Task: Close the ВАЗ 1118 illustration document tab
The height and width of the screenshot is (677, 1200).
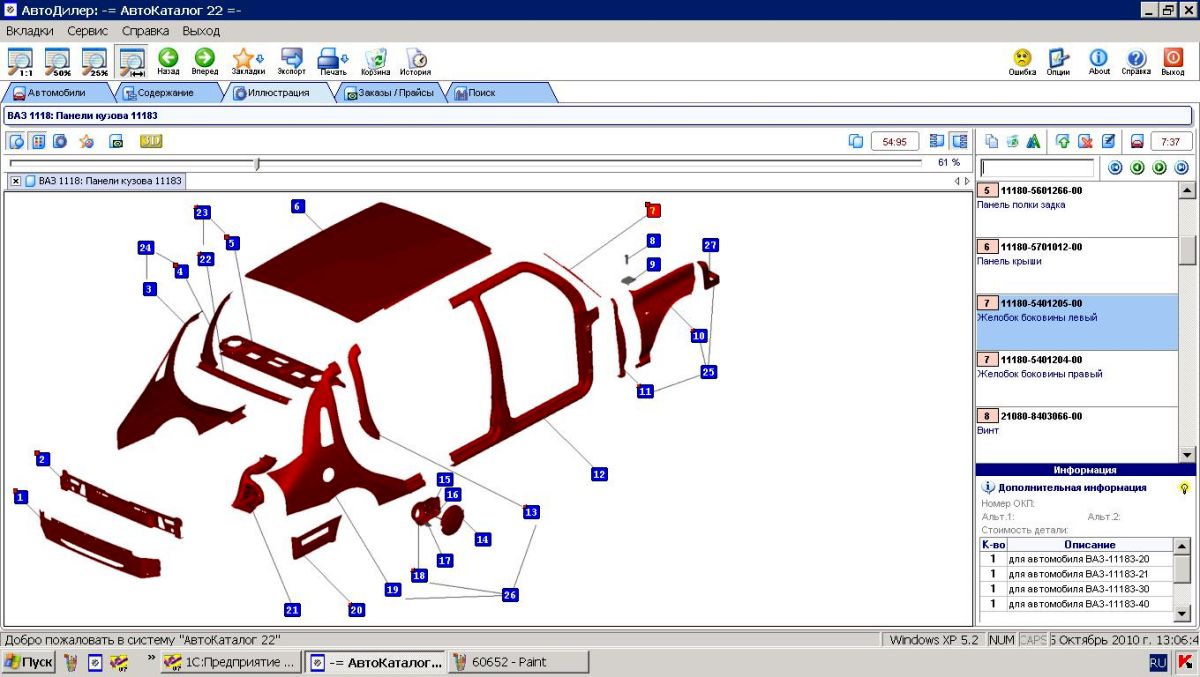Action: (16, 181)
